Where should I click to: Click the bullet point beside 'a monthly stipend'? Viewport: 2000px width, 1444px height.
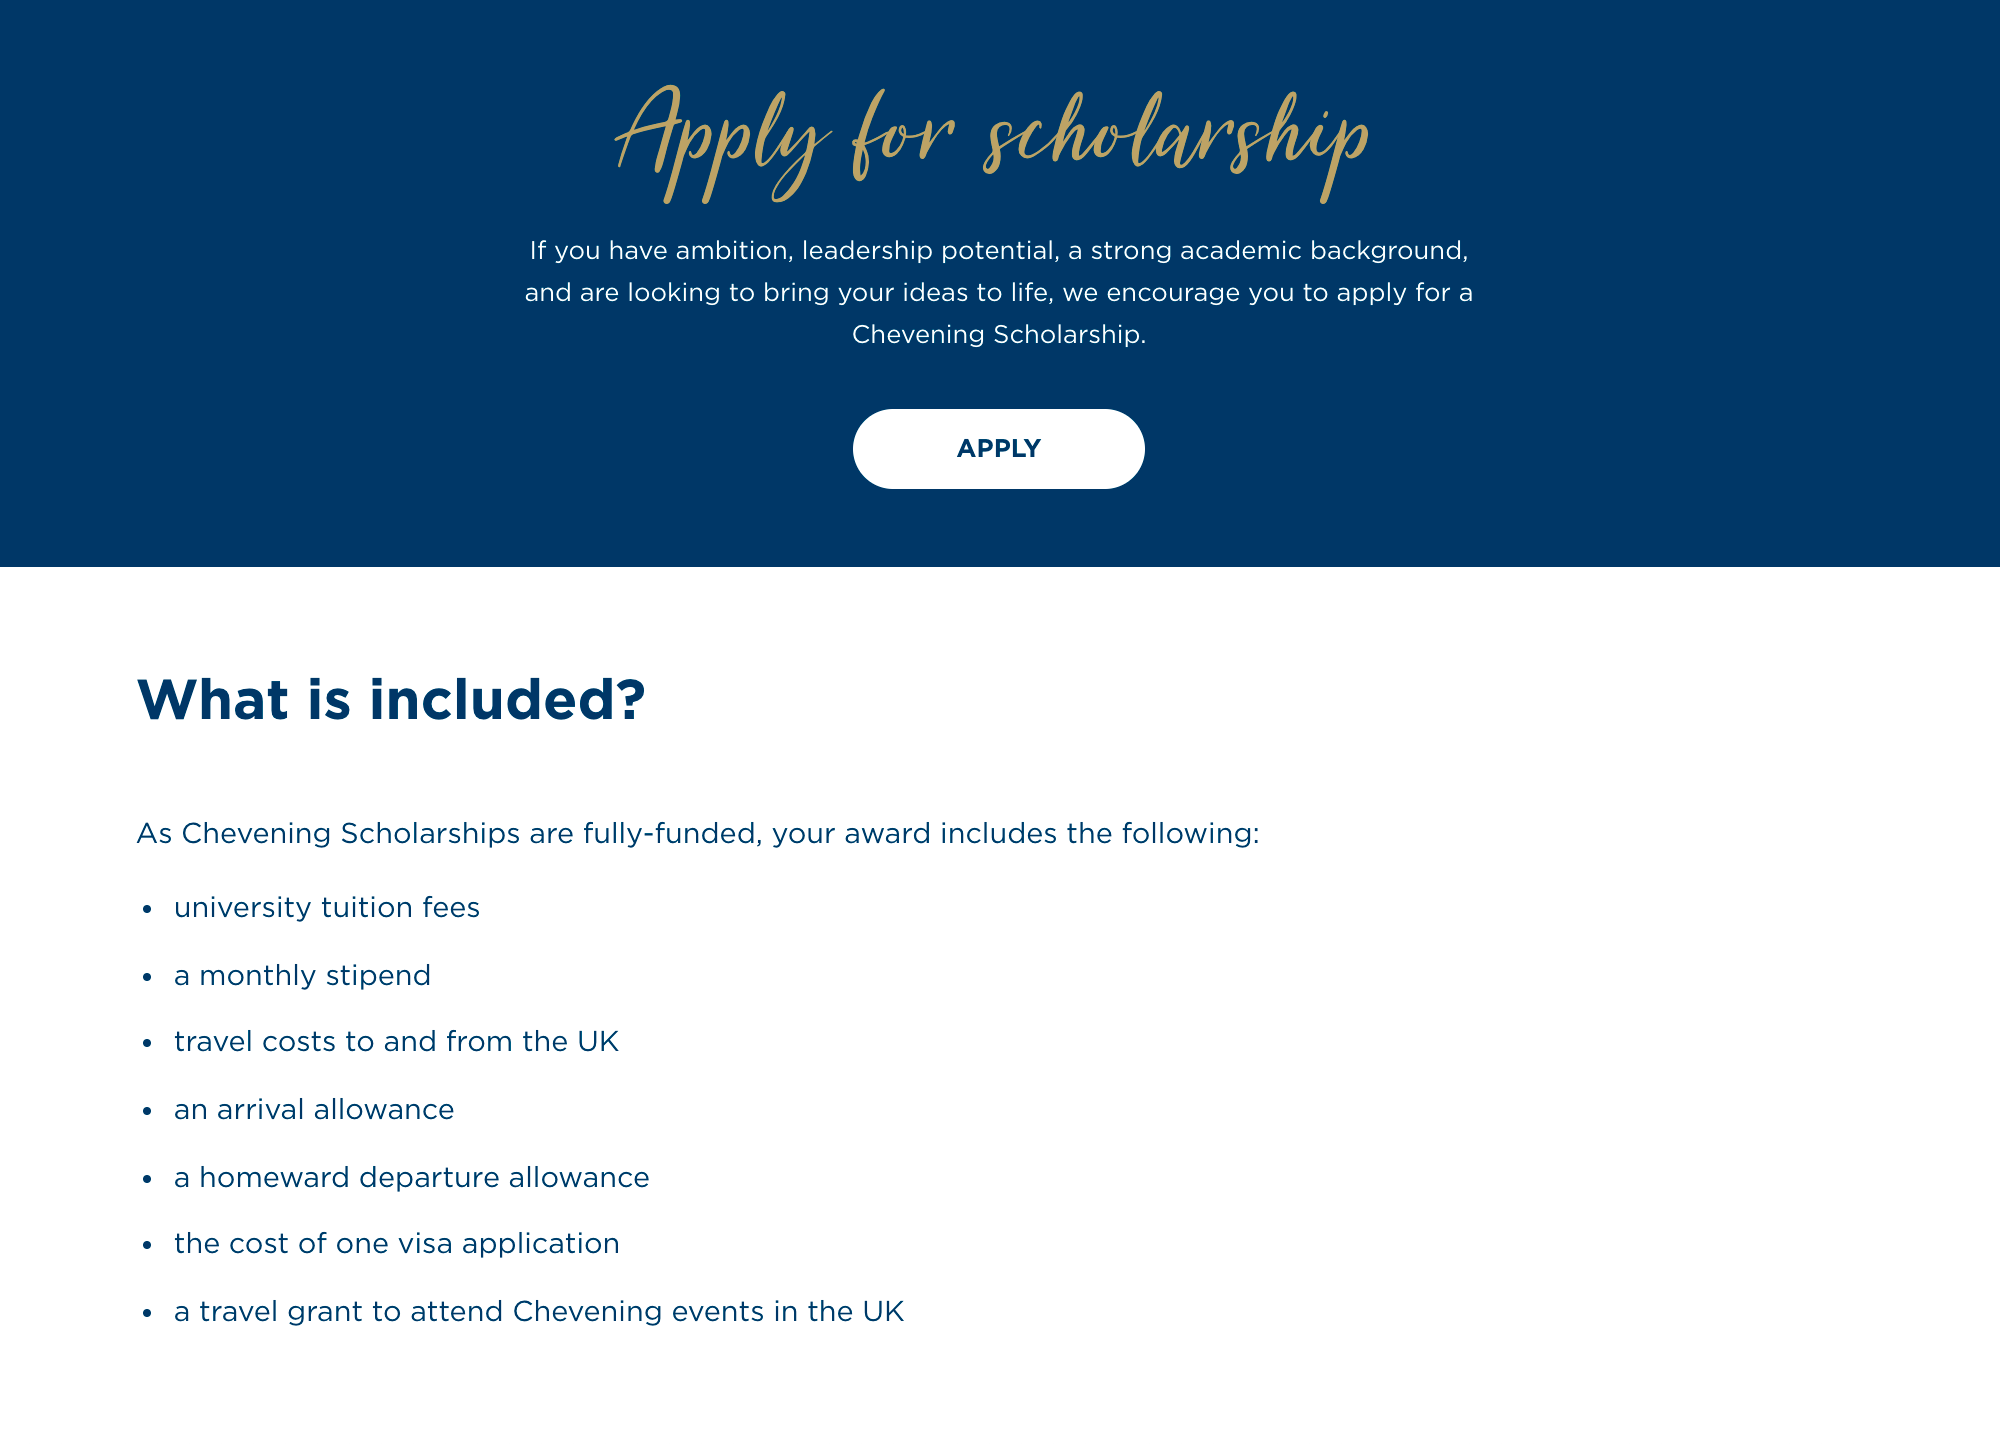pos(147,977)
